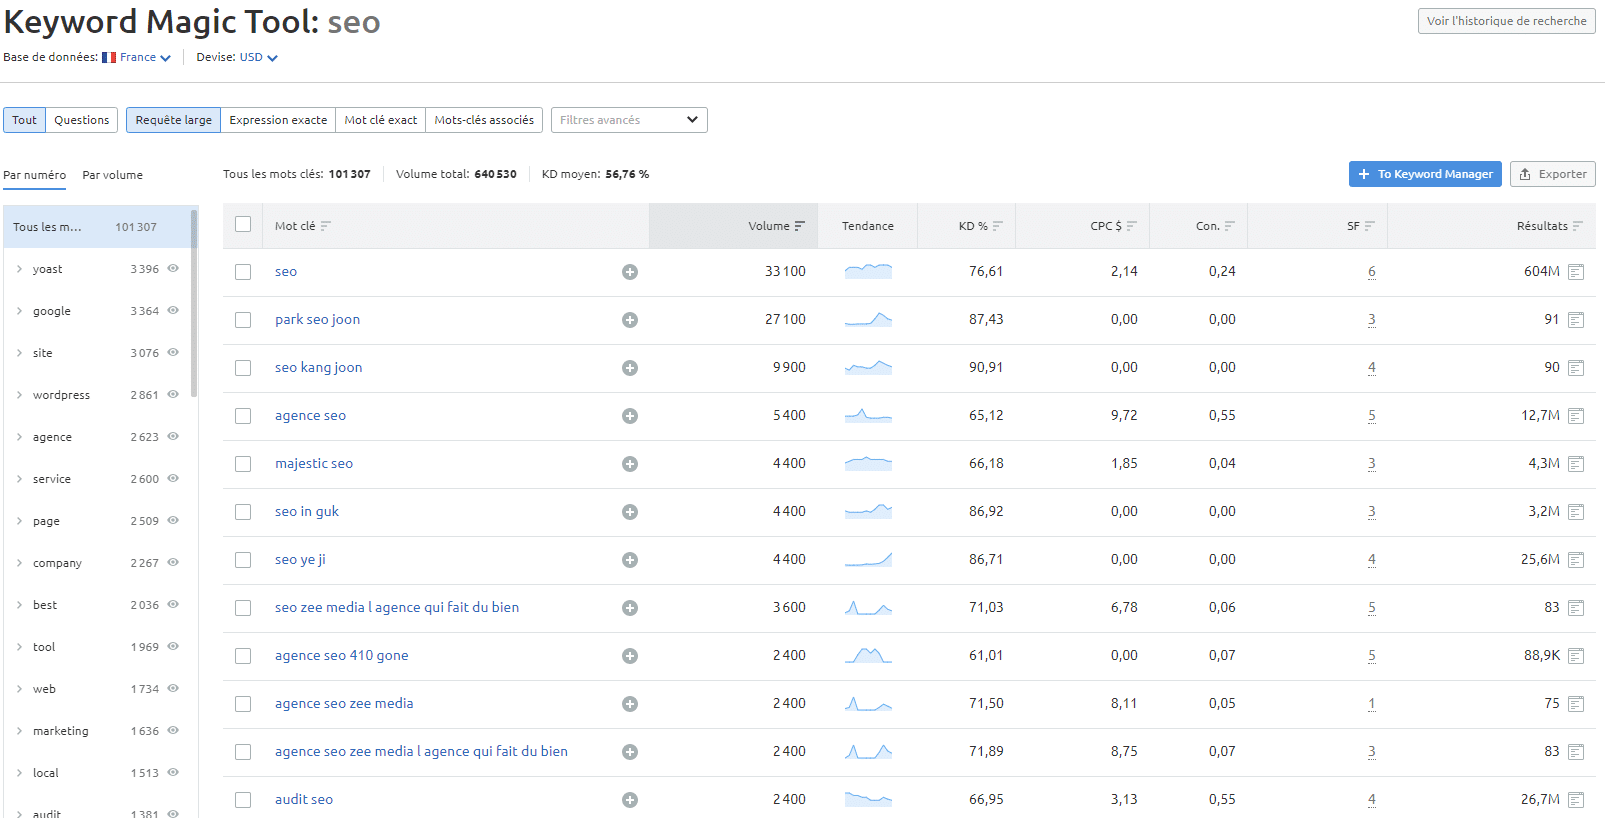Open the Filtres avancés dropdown
This screenshot has height=818, width=1605.
pos(629,120)
